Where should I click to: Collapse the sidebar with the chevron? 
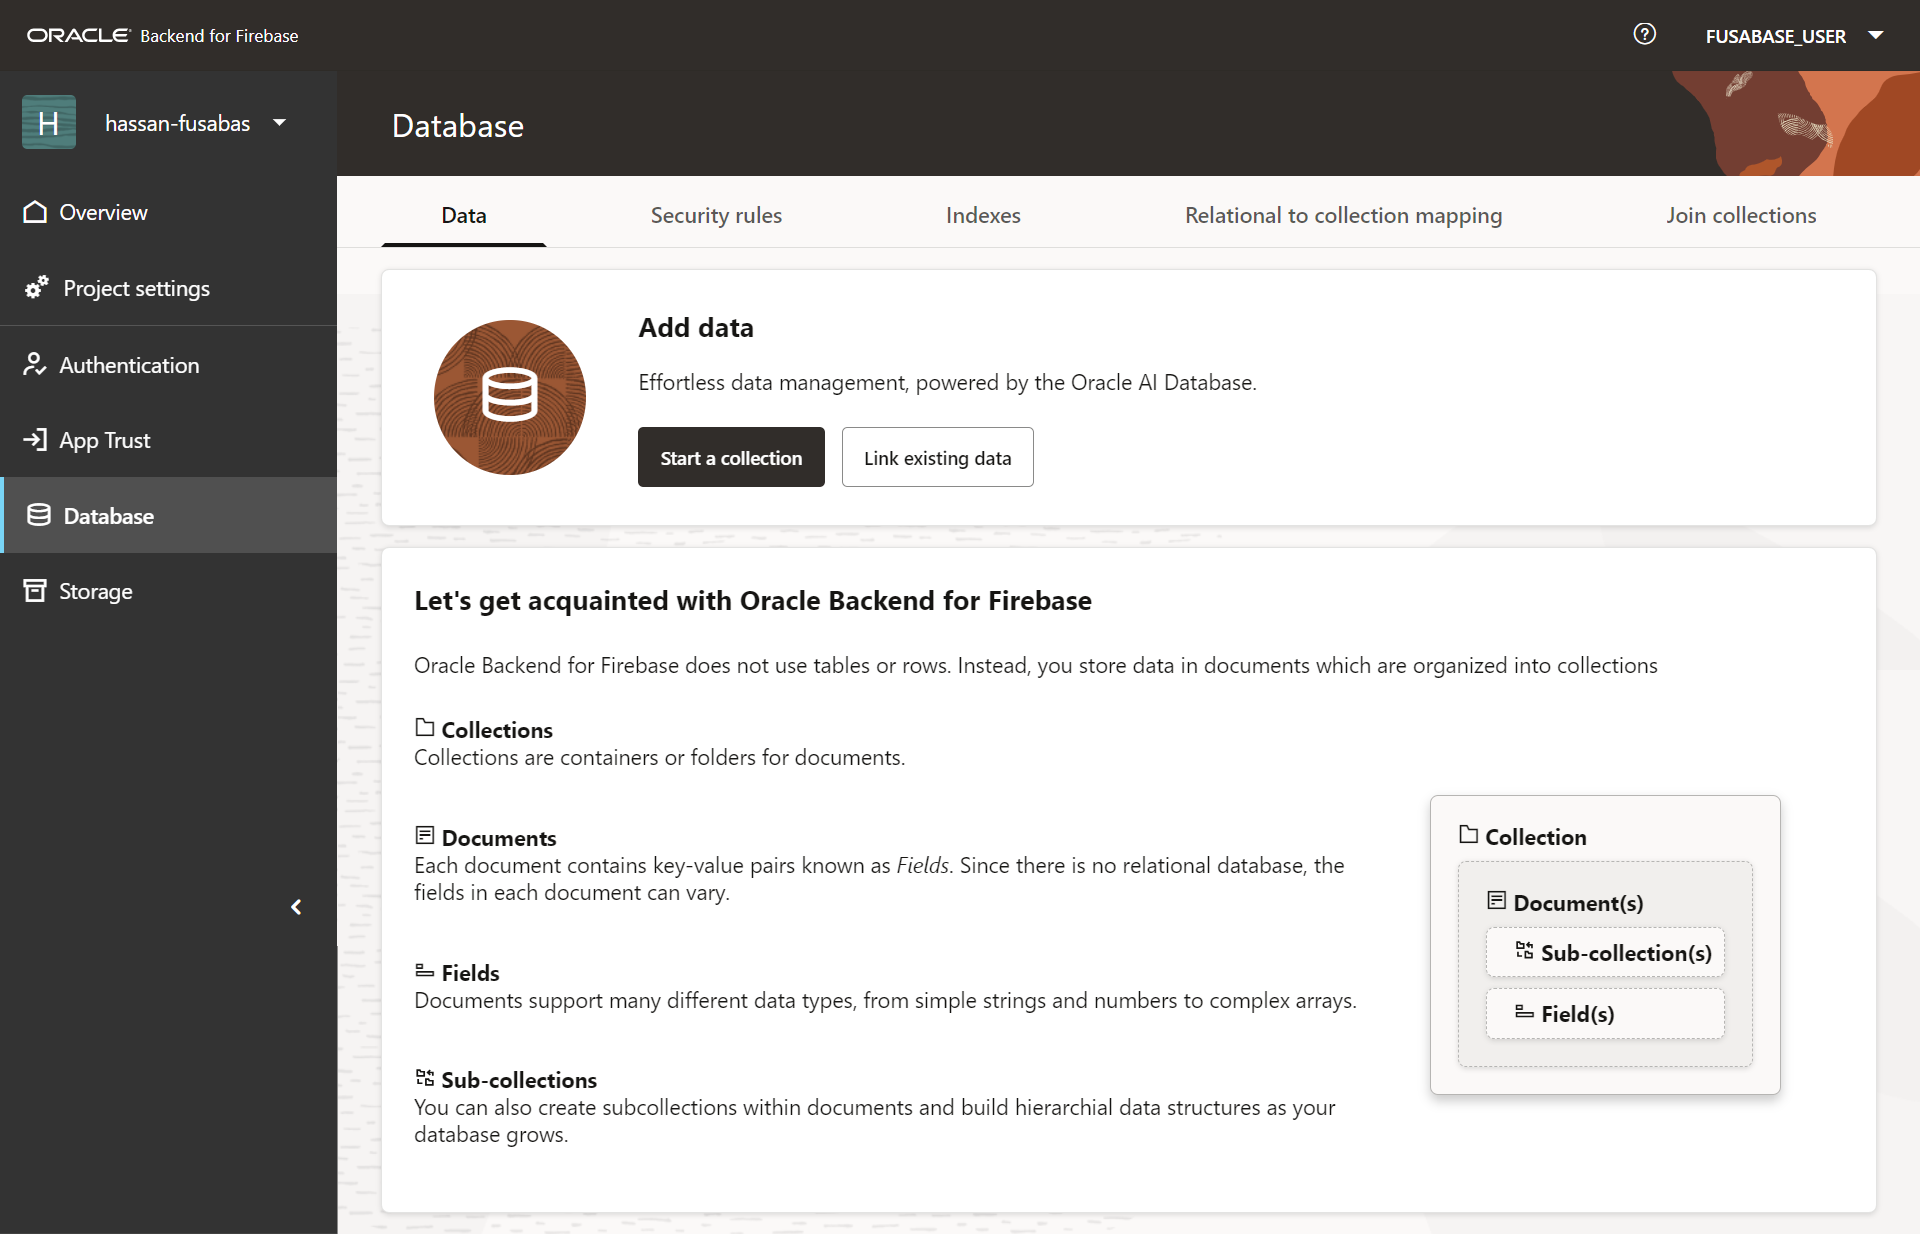coord(296,907)
